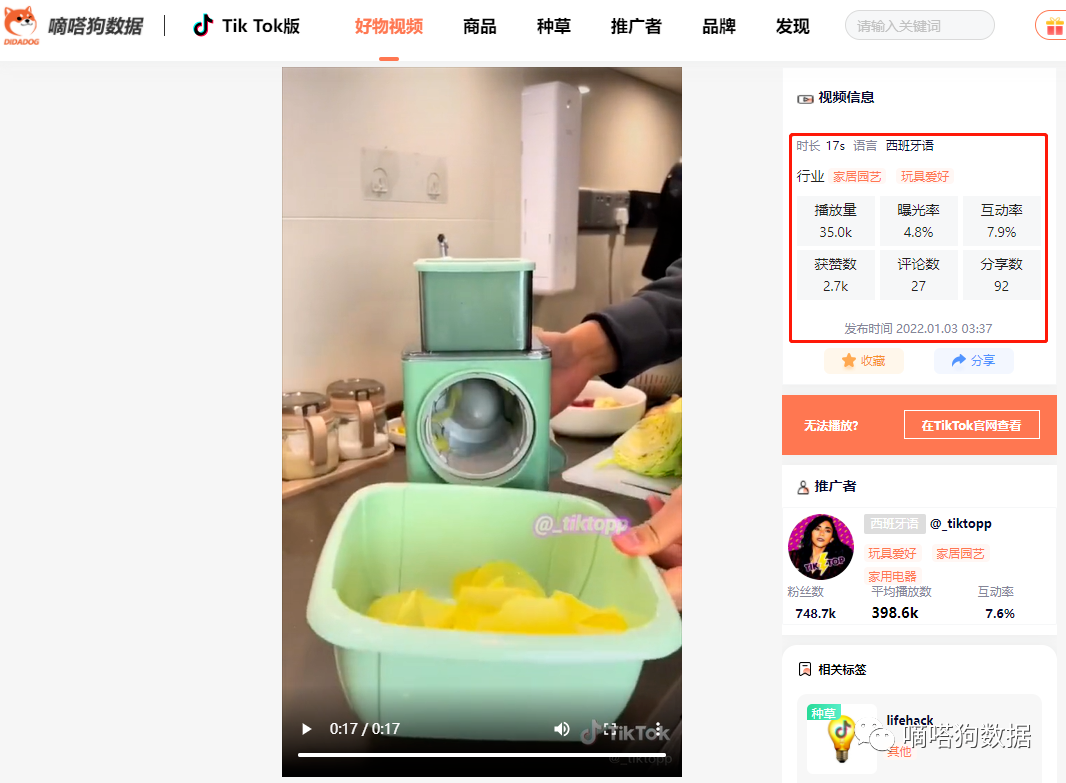Click the @_tiktopp username link
This screenshot has width=1066, height=783.
tap(961, 523)
